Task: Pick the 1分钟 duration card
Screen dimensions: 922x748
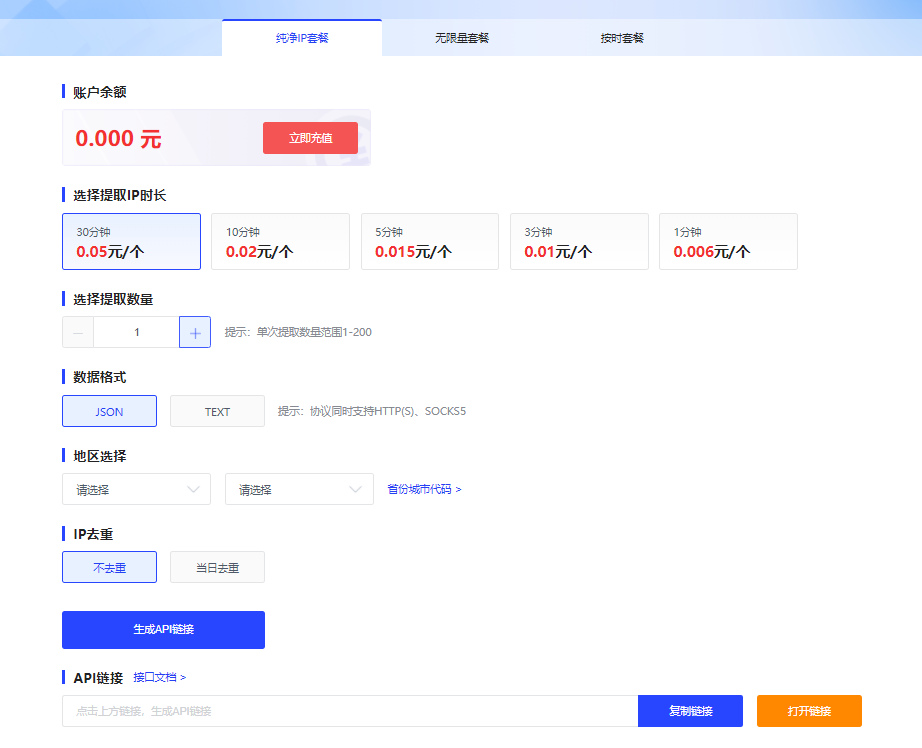Action: coord(728,242)
